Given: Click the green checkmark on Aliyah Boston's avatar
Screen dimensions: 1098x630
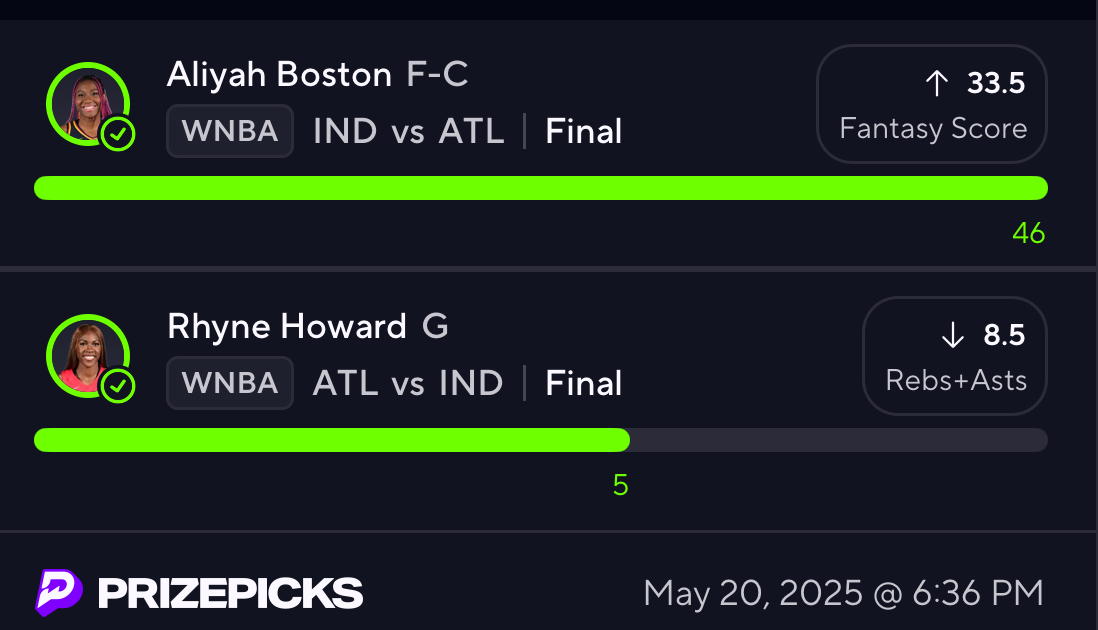Looking at the screenshot, I should pyautogui.click(x=118, y=134).
